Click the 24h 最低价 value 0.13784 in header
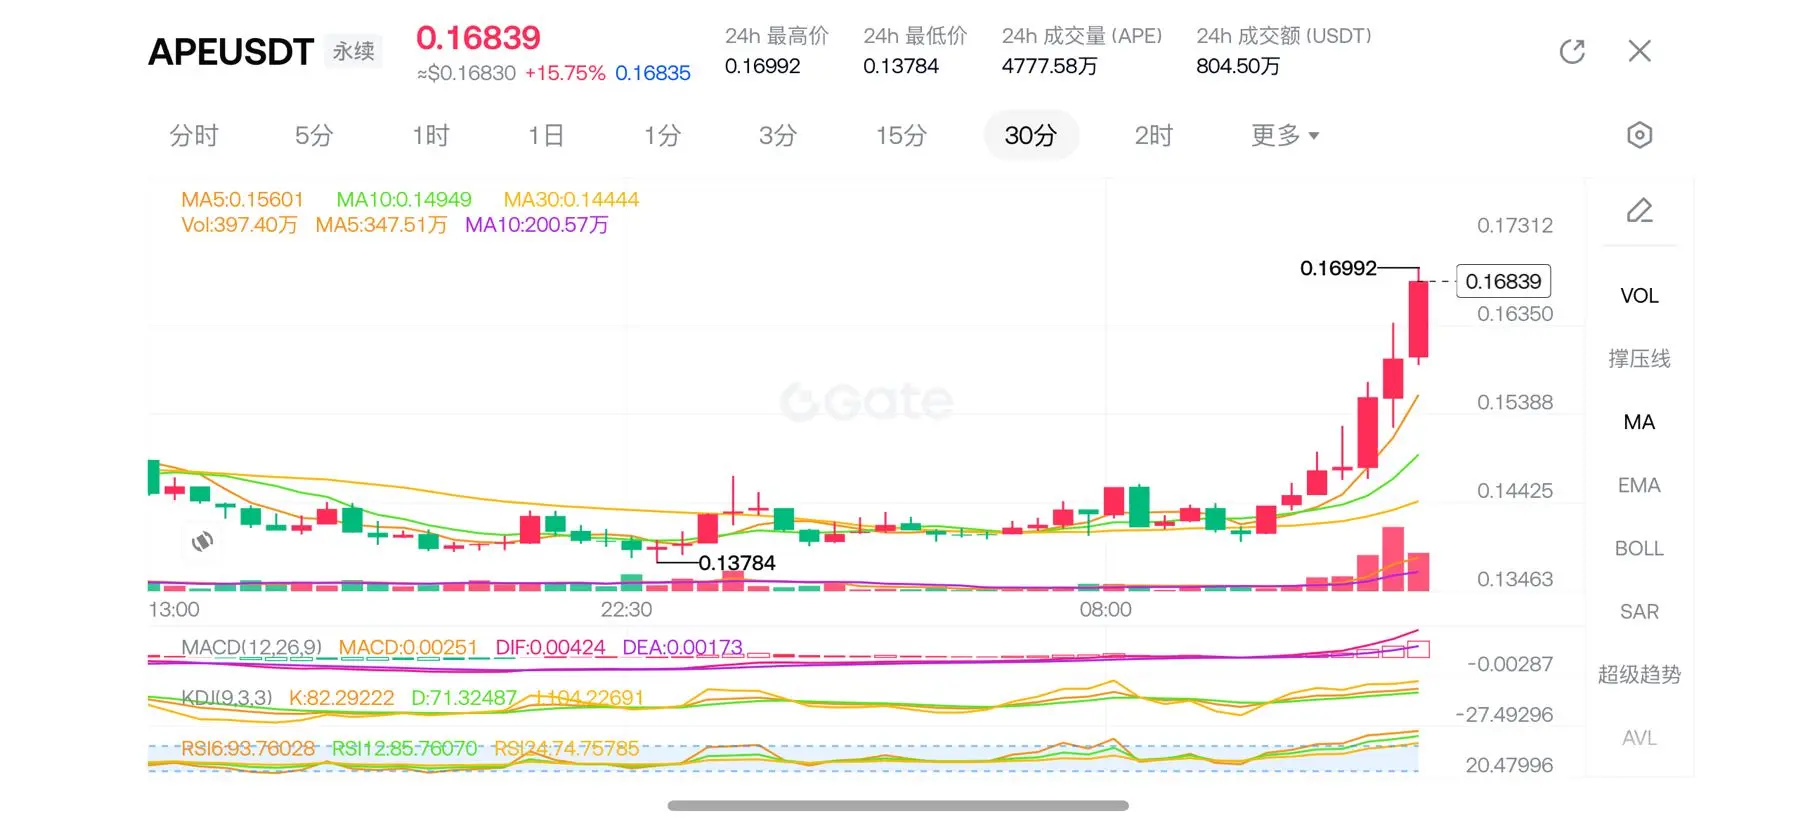 [x=901, y=66]
